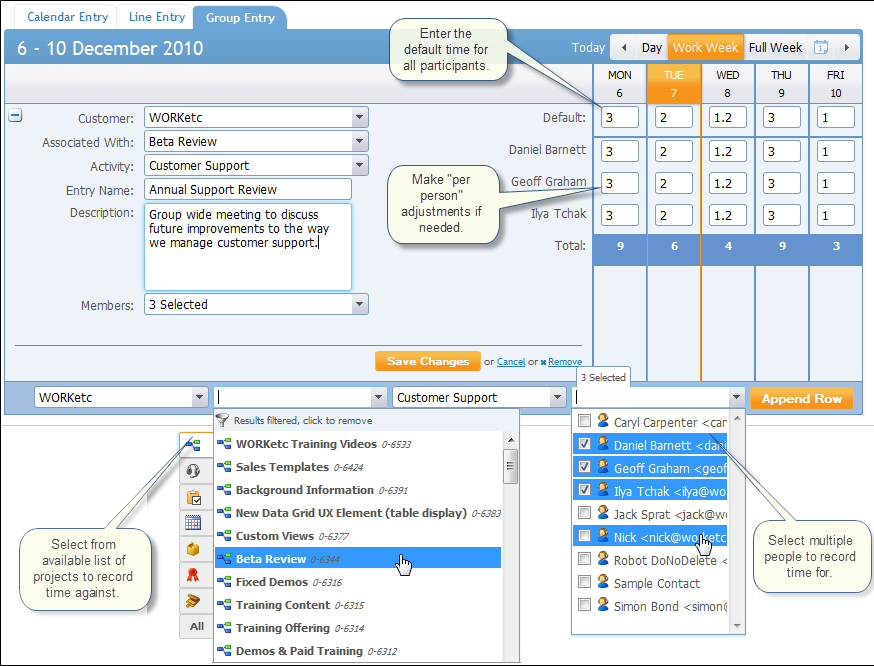
Task: Click the red award ribbon filter icon
Action: 194,575
